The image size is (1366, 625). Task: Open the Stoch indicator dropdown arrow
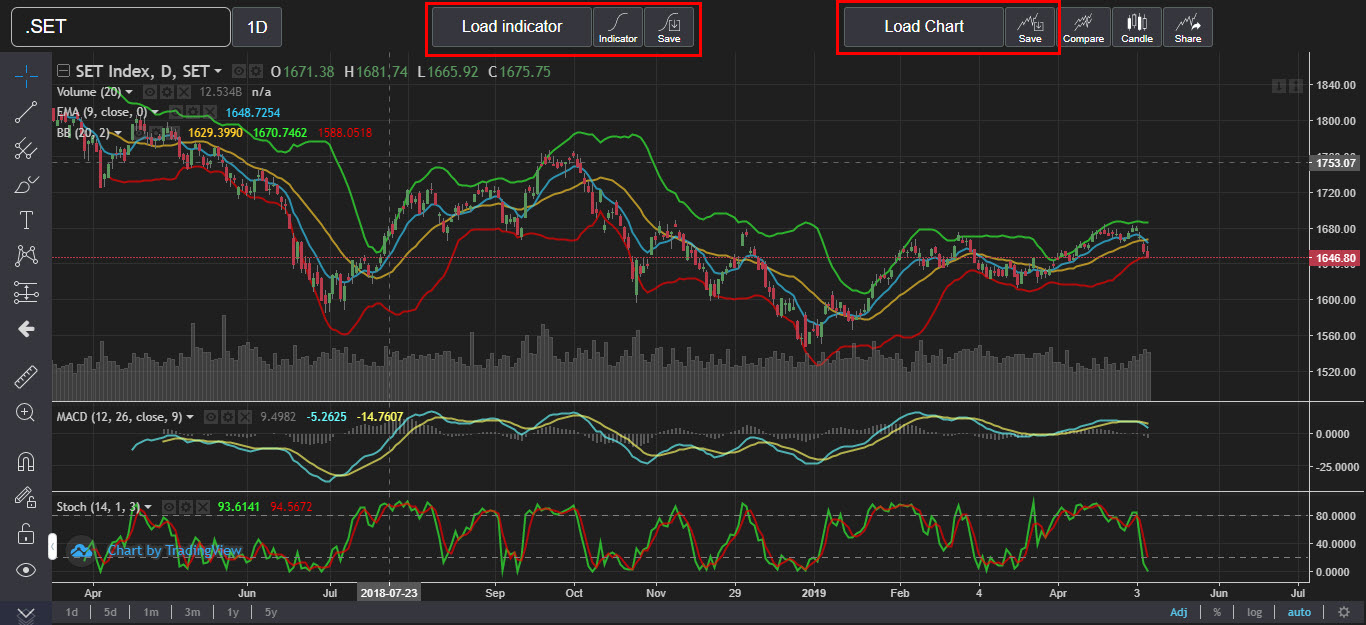pos(148,507)
